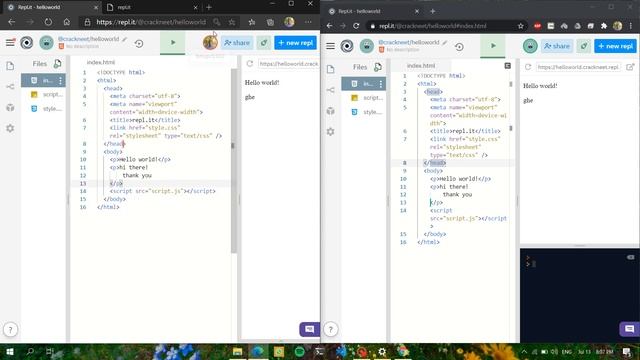Open the history icon in right window header

[x=459, y=47]
